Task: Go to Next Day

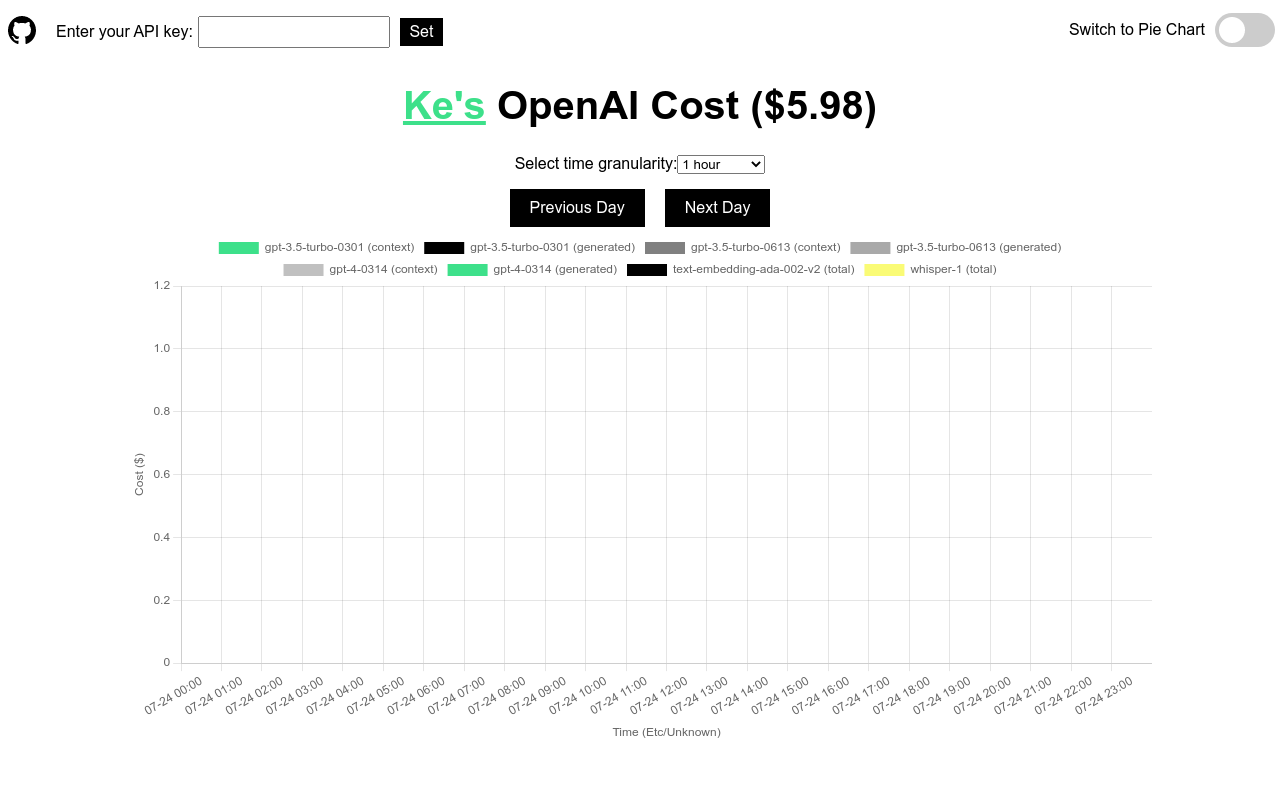Action: click(x=717, y=208)
